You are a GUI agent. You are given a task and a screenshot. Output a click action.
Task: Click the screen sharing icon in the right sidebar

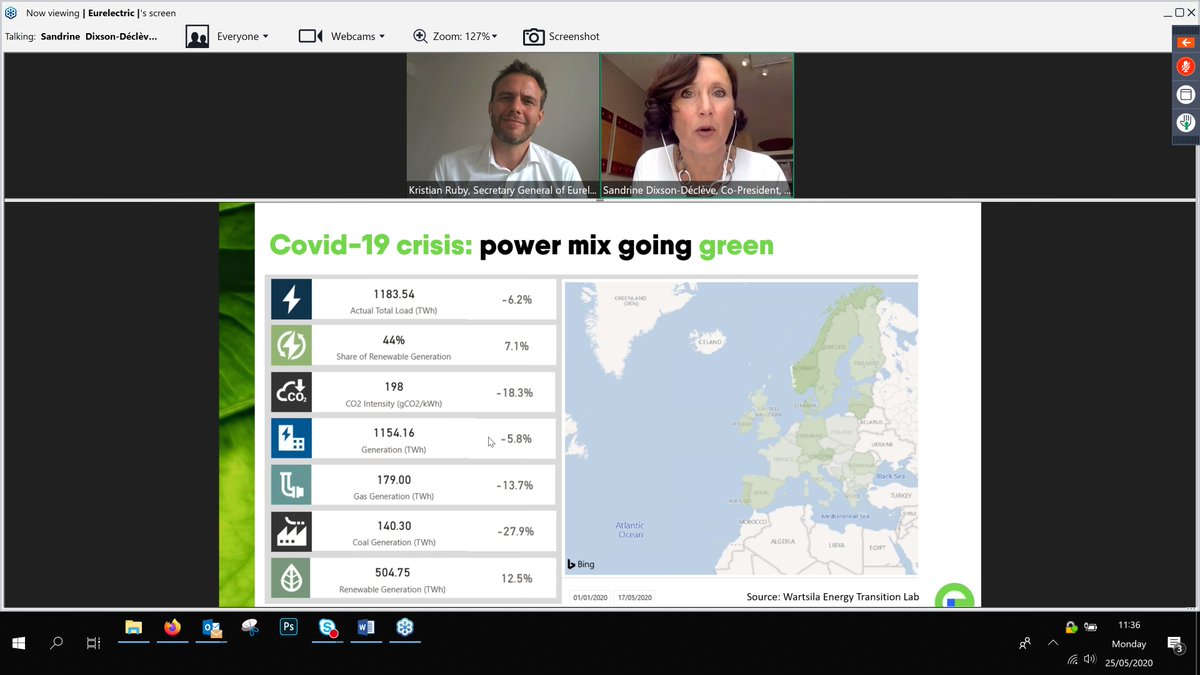[1186, 94]
